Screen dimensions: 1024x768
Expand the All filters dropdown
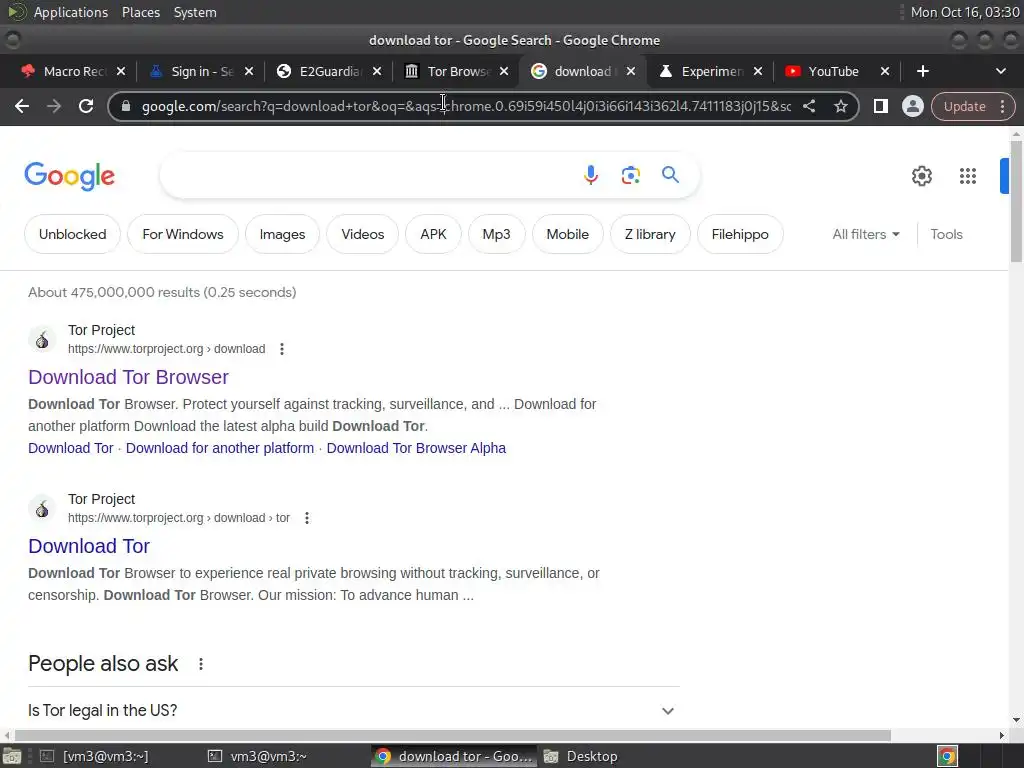pyautogui.click(x=866, y=234)
